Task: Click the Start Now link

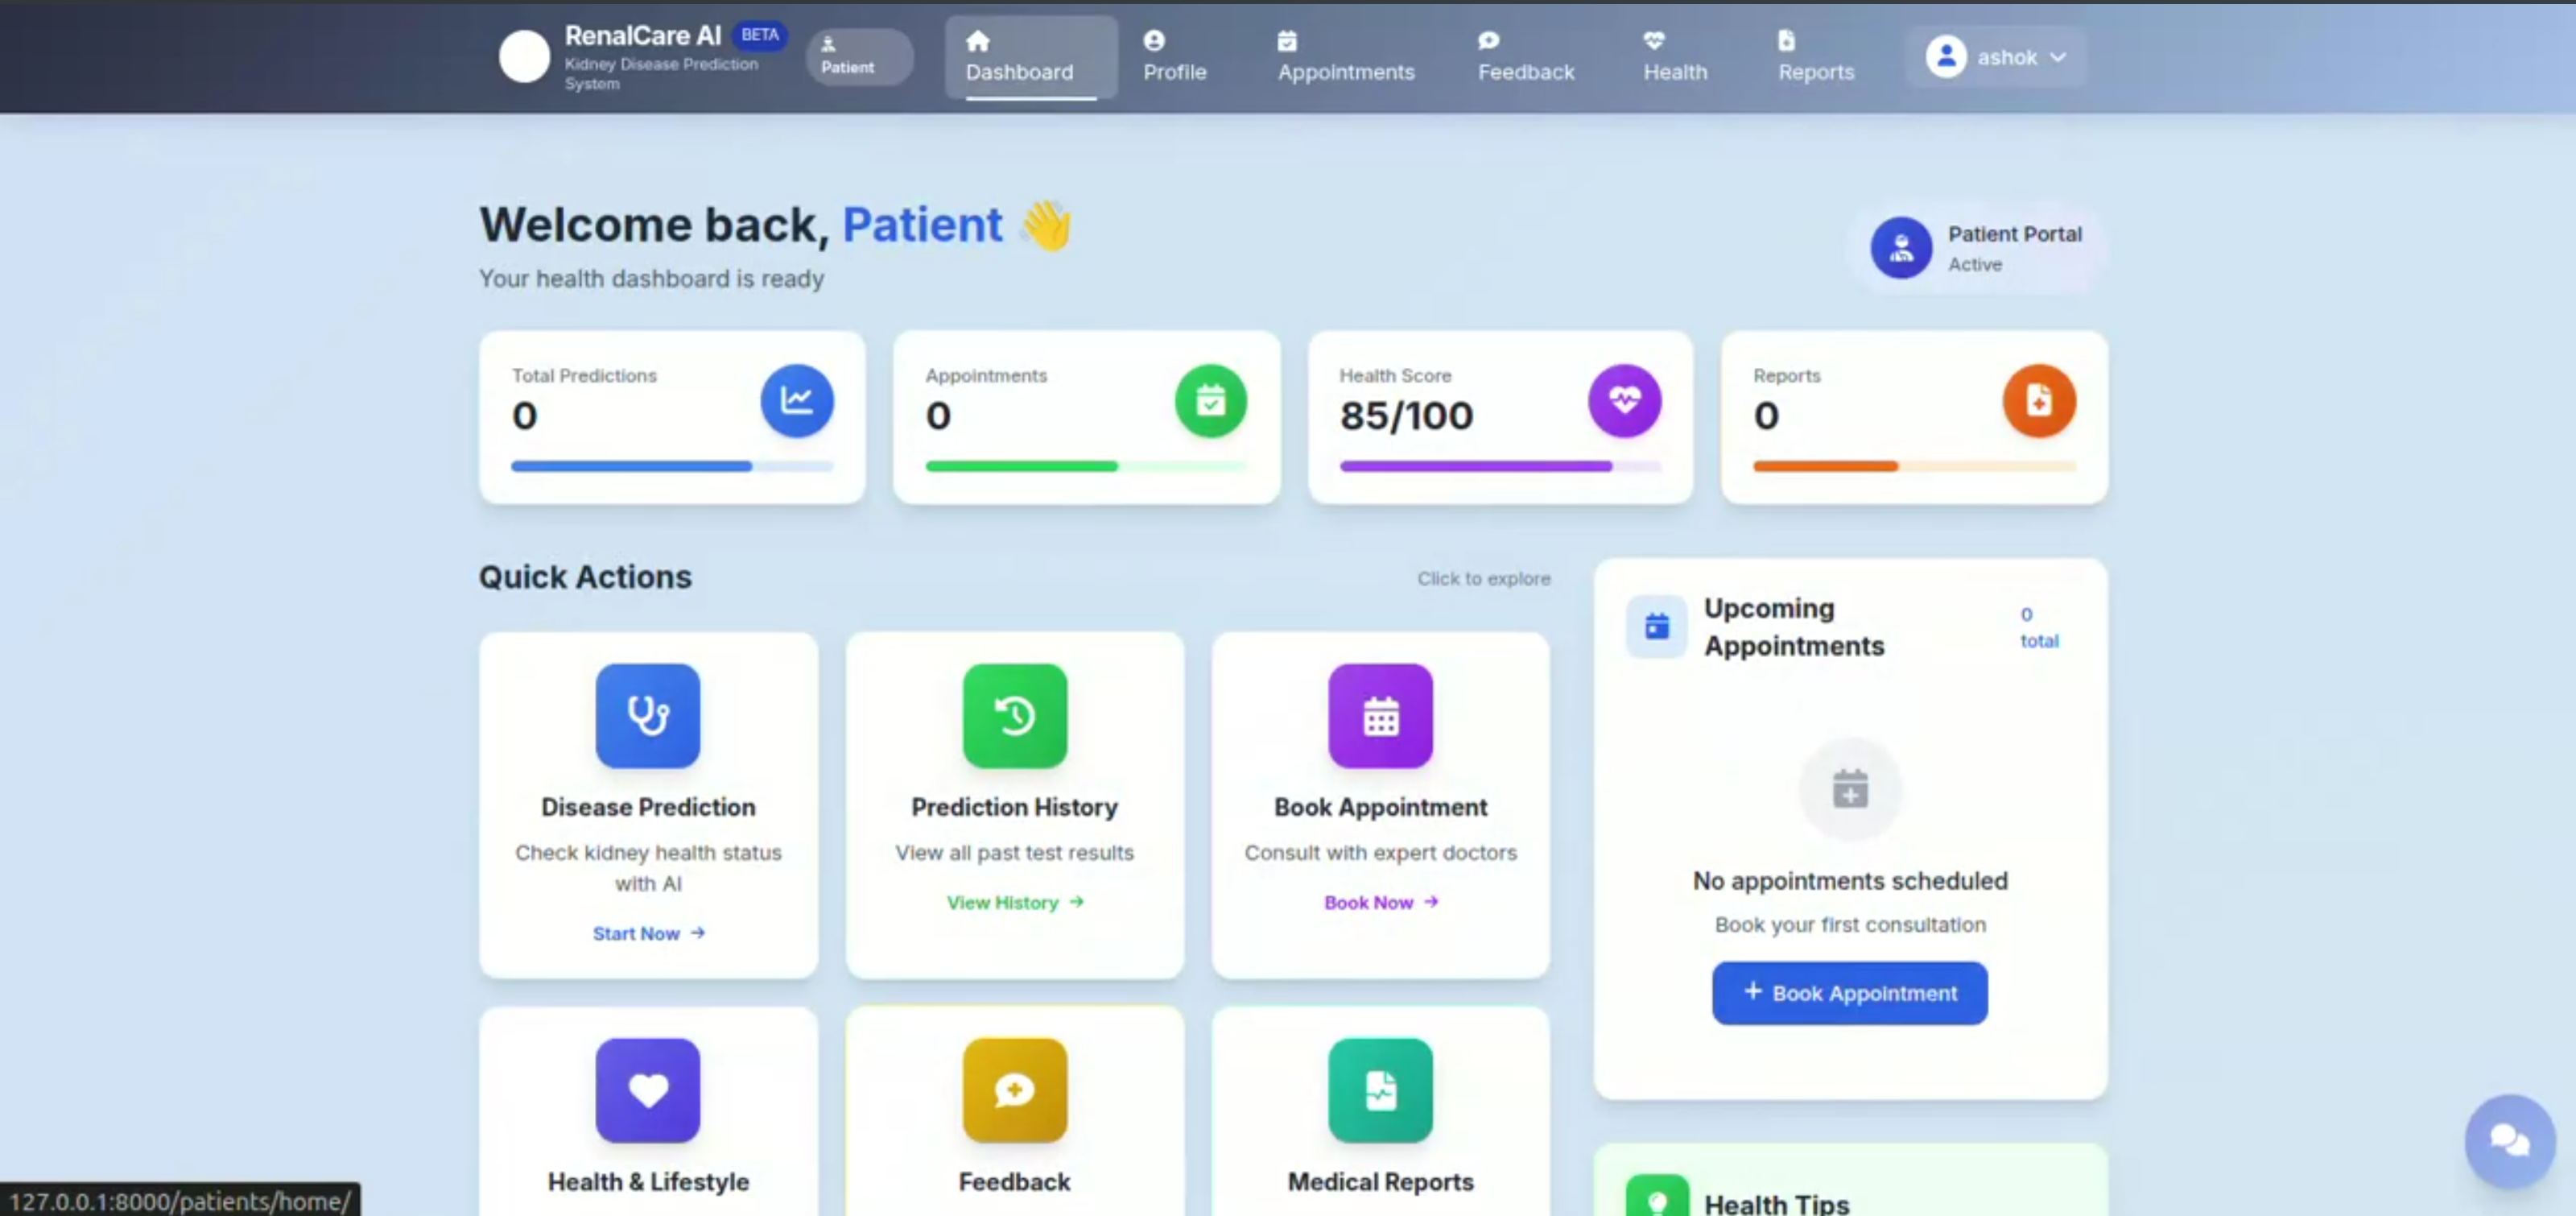Action: 649,933
